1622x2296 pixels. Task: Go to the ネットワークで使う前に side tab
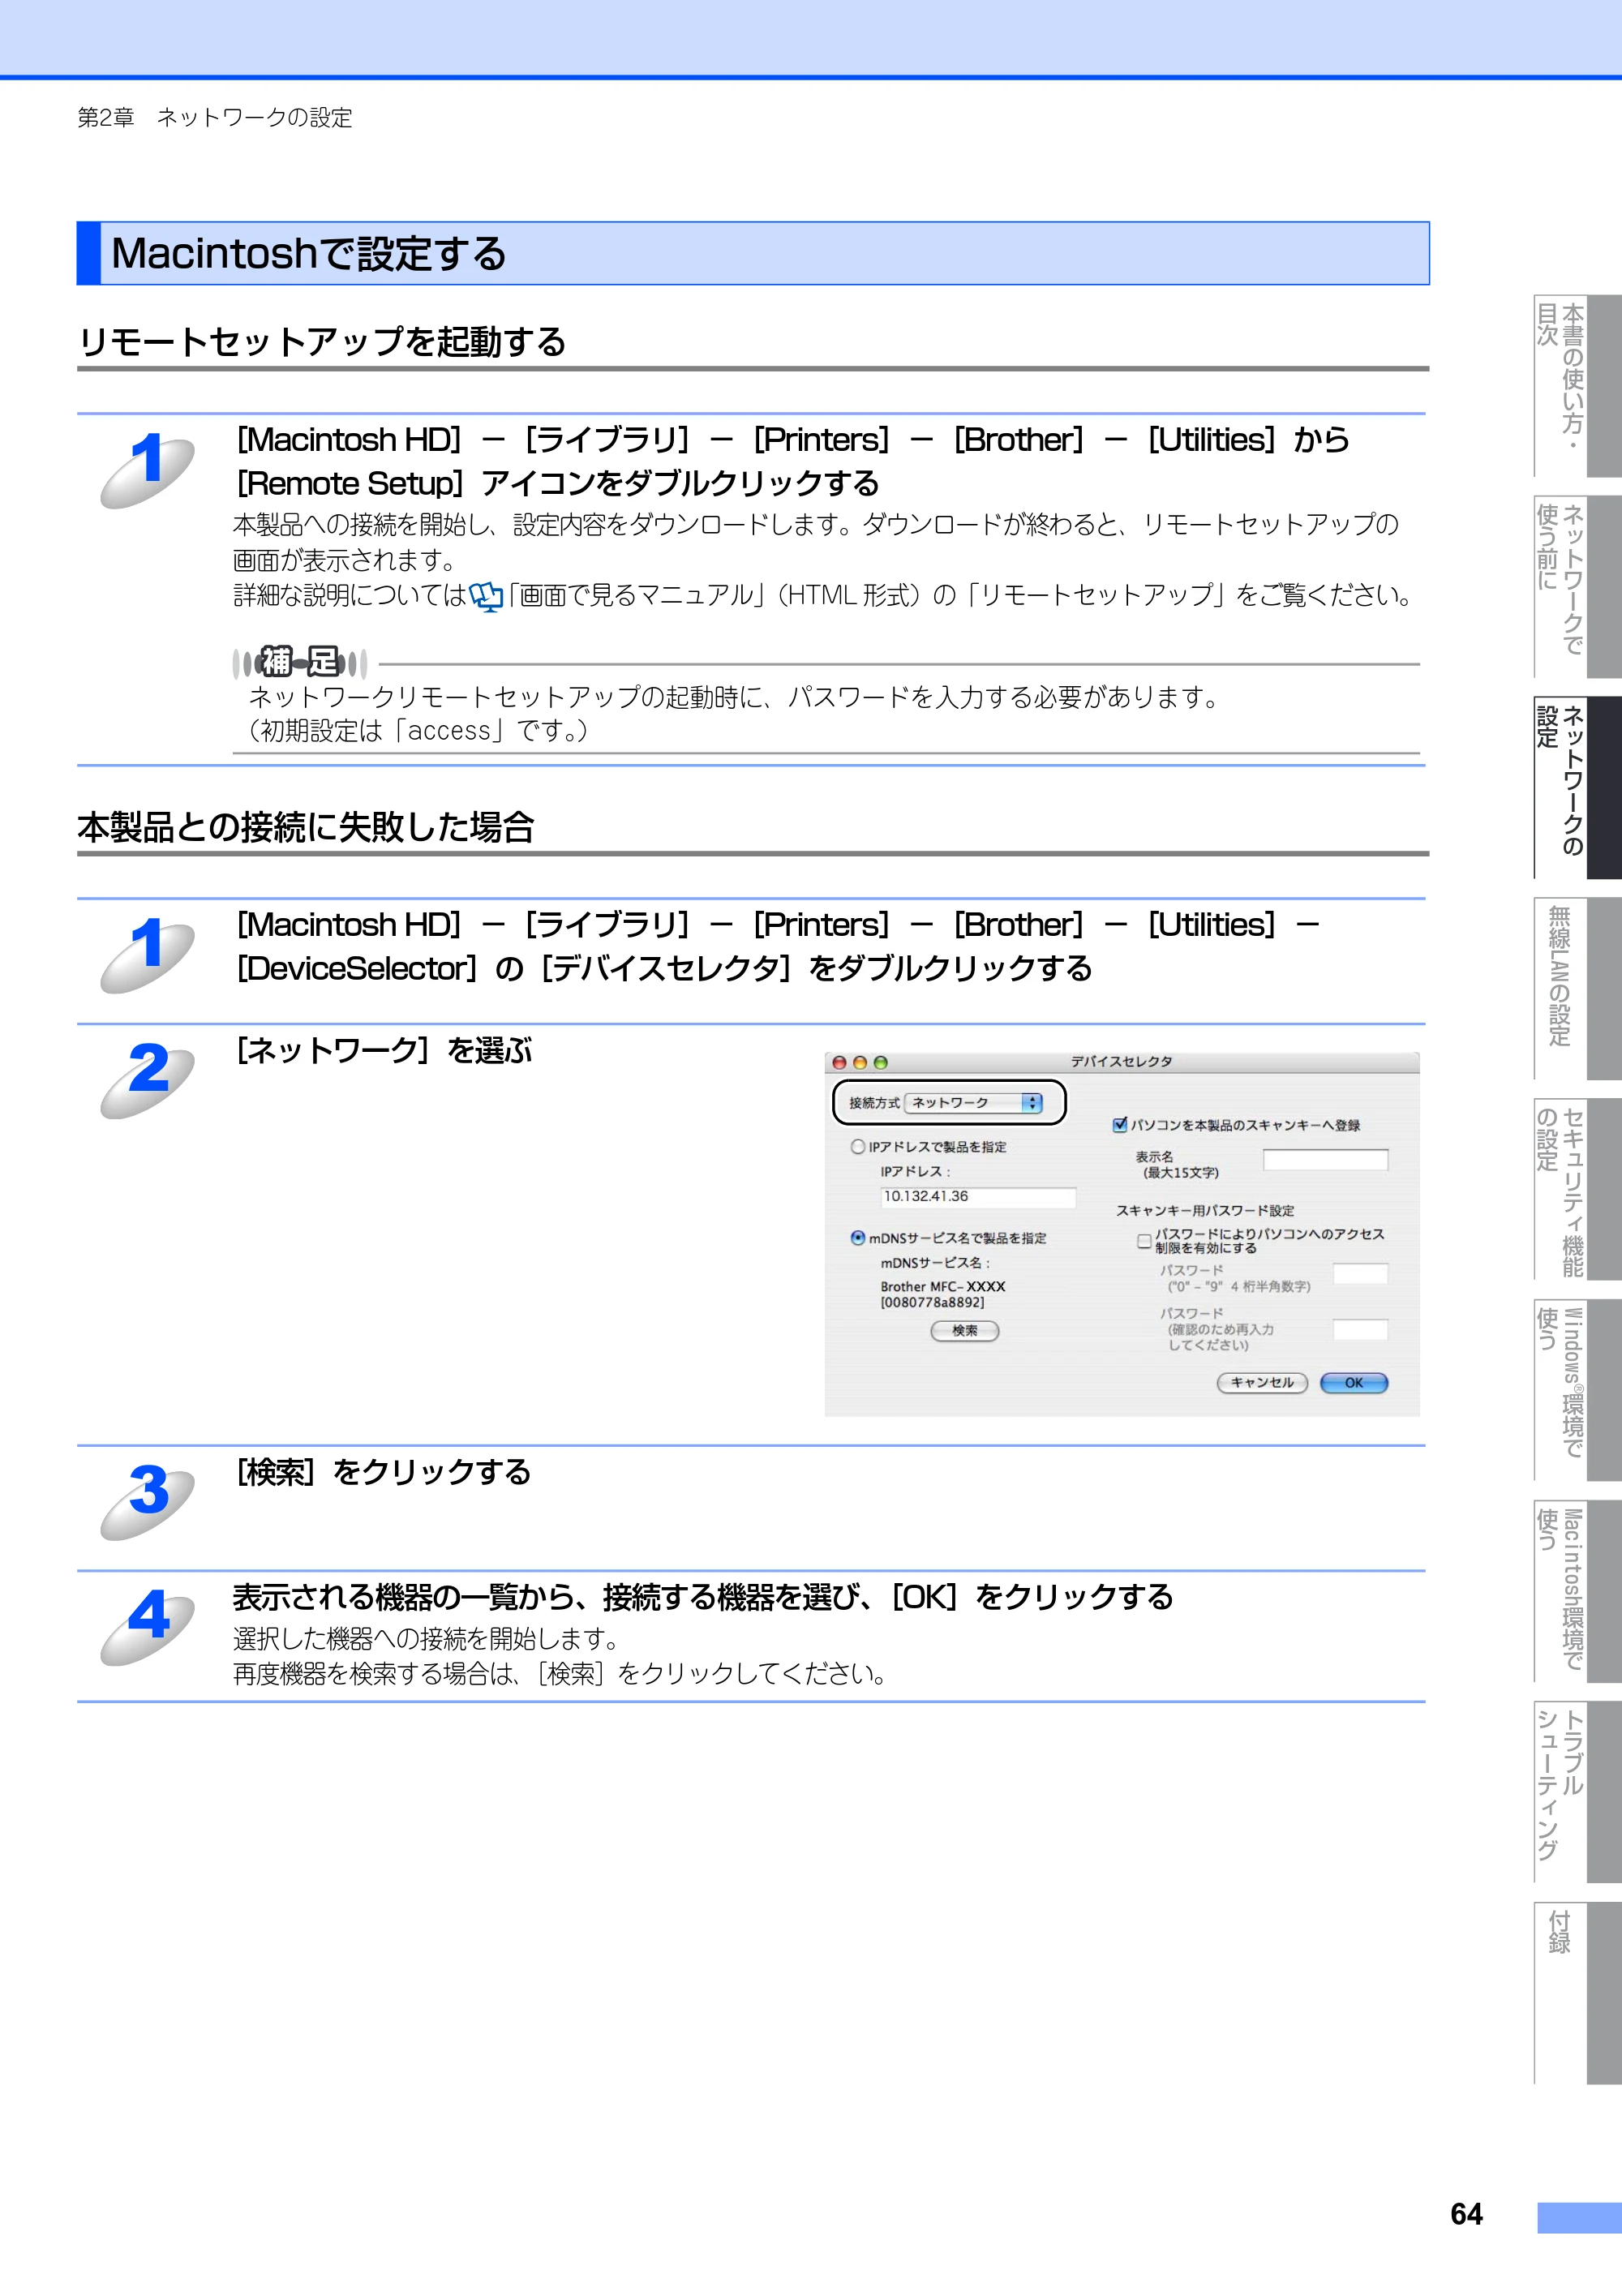pyautogui.click(x=1577, y=586)
